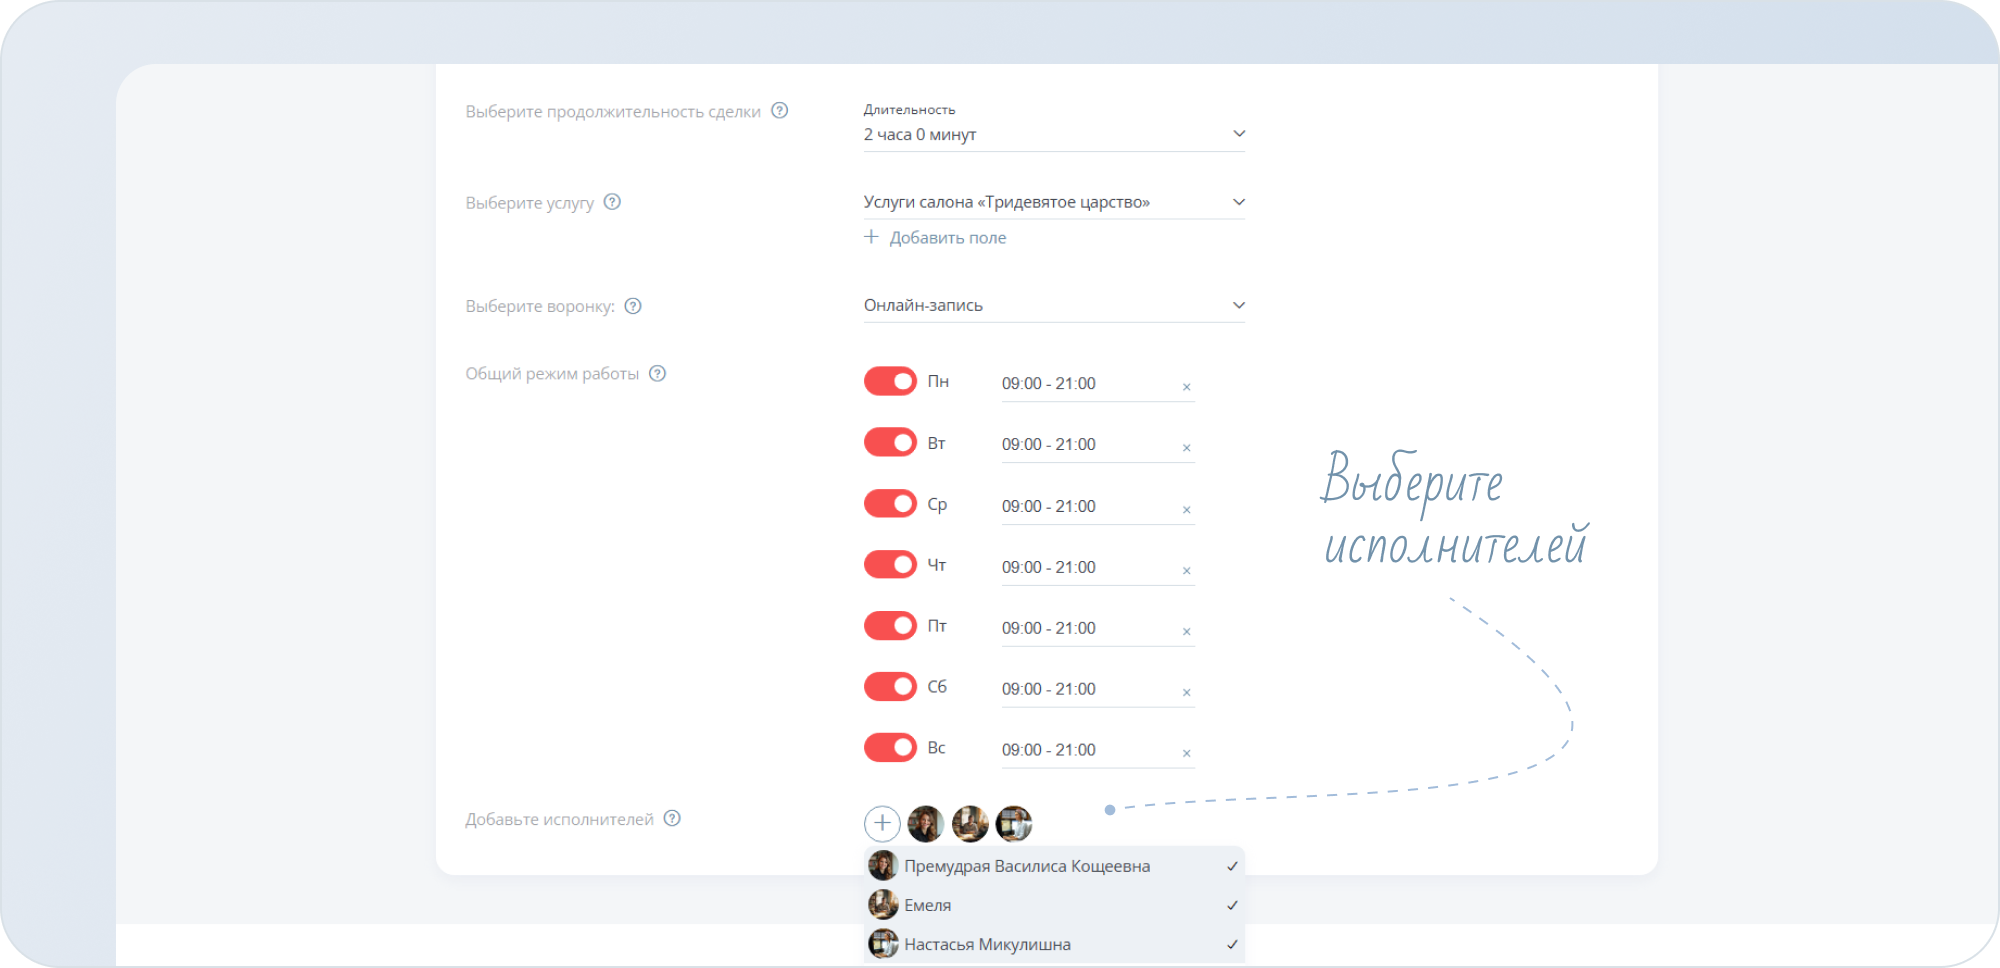This screenshot has height=968, width=2000.
Task: Click the round plus icon to add performer
Action: [x=882, y=823]
